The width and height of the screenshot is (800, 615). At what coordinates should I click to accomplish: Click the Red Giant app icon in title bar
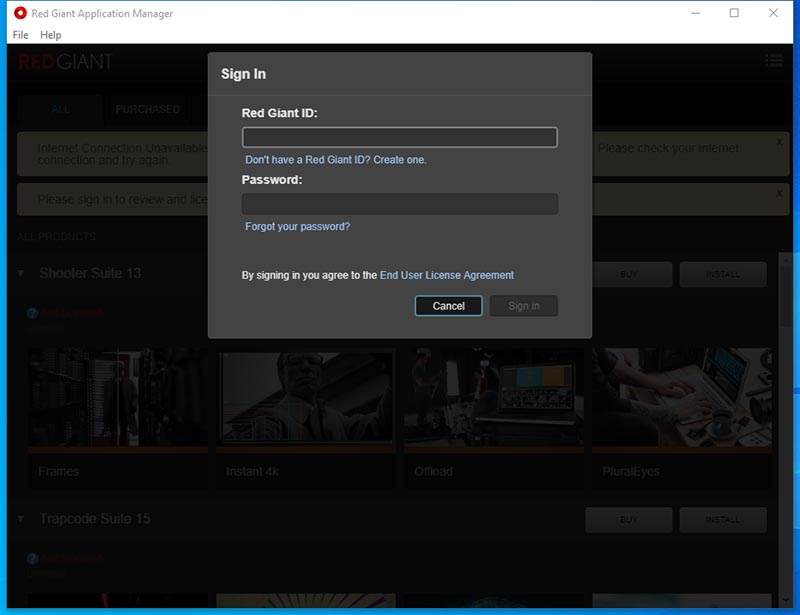20,13
